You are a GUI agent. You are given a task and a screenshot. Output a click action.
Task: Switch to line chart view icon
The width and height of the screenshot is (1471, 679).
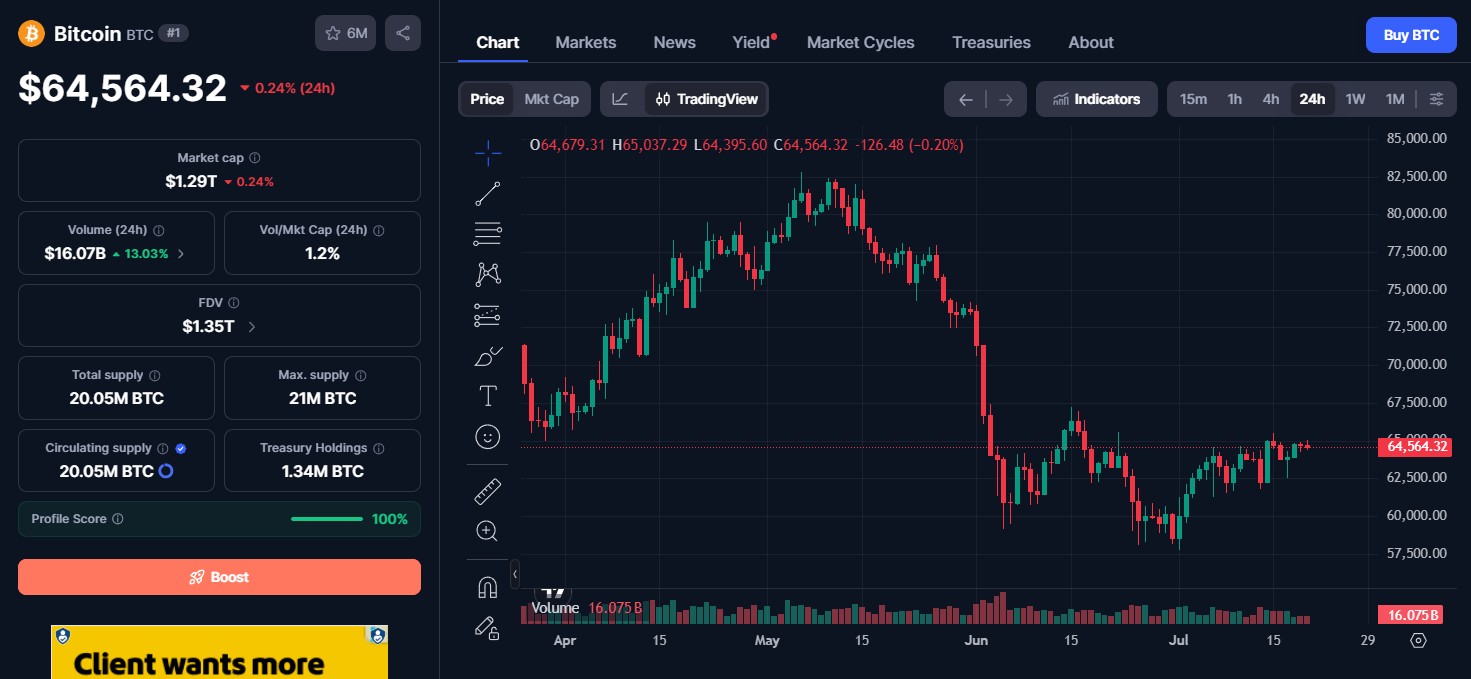click(621, 99)
